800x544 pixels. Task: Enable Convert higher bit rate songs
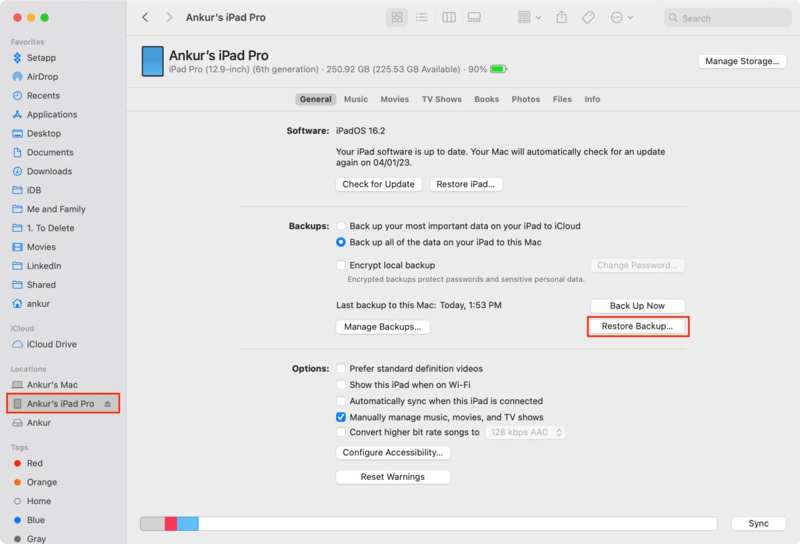[x=341, y=432]
